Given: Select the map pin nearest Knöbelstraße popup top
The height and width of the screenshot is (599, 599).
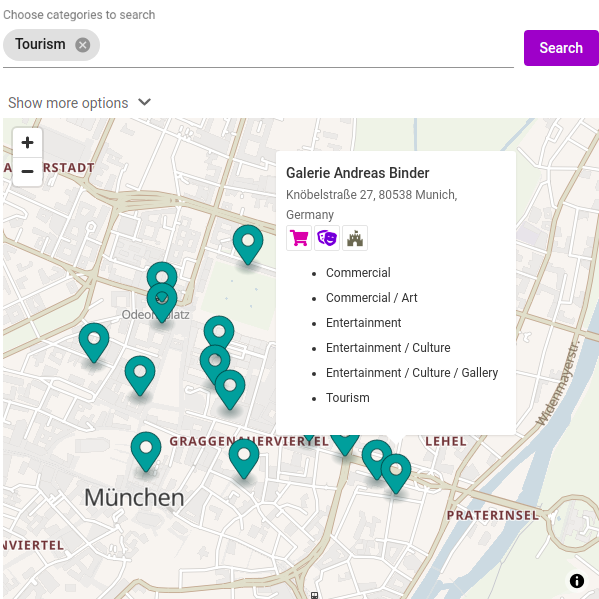Looking at the screenshot, I should pyautogui.click(x=248, y=244).
